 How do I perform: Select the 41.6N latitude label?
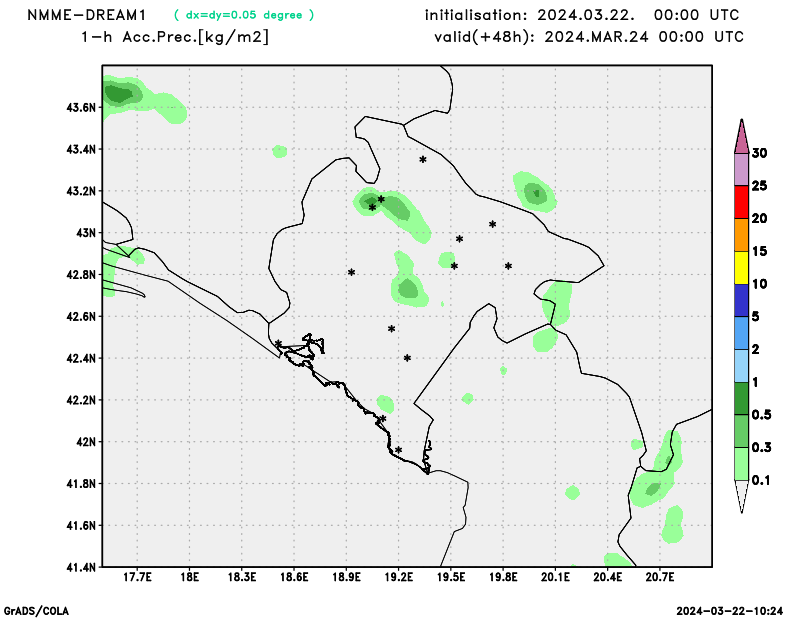click(x=81, y=525)
